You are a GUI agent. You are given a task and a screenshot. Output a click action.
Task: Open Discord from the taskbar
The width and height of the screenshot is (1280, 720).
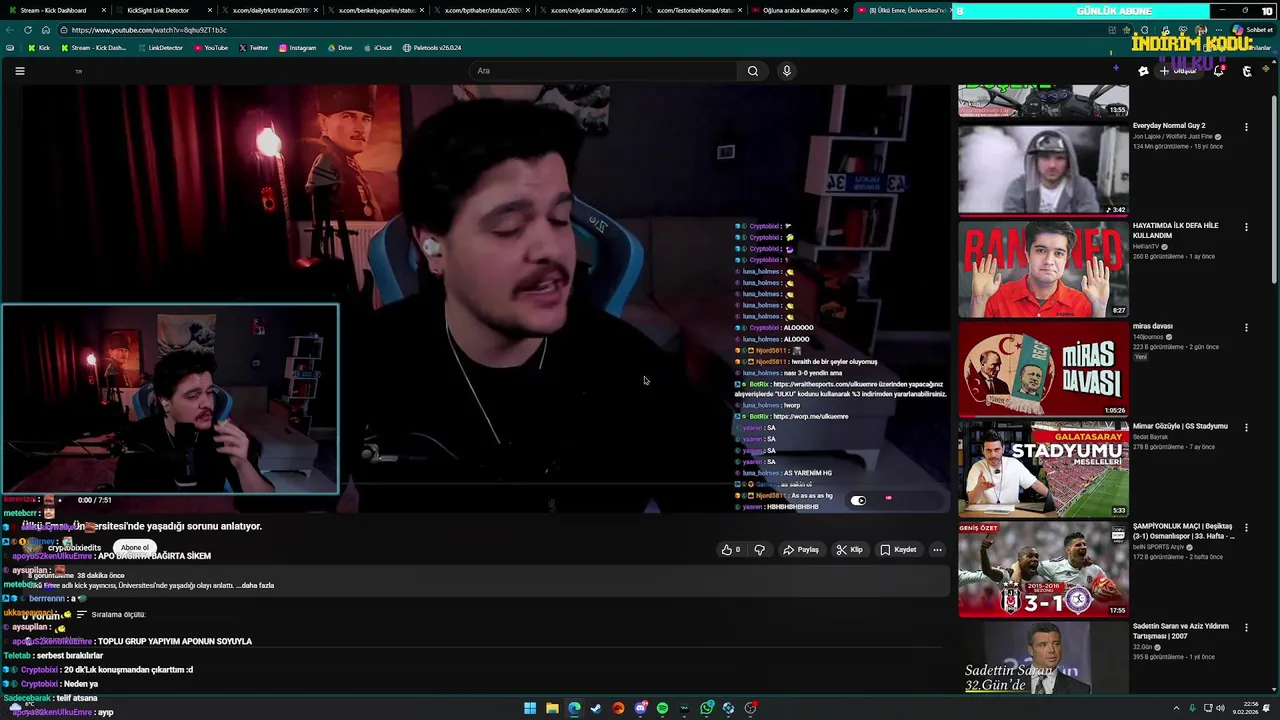[640, 708]
